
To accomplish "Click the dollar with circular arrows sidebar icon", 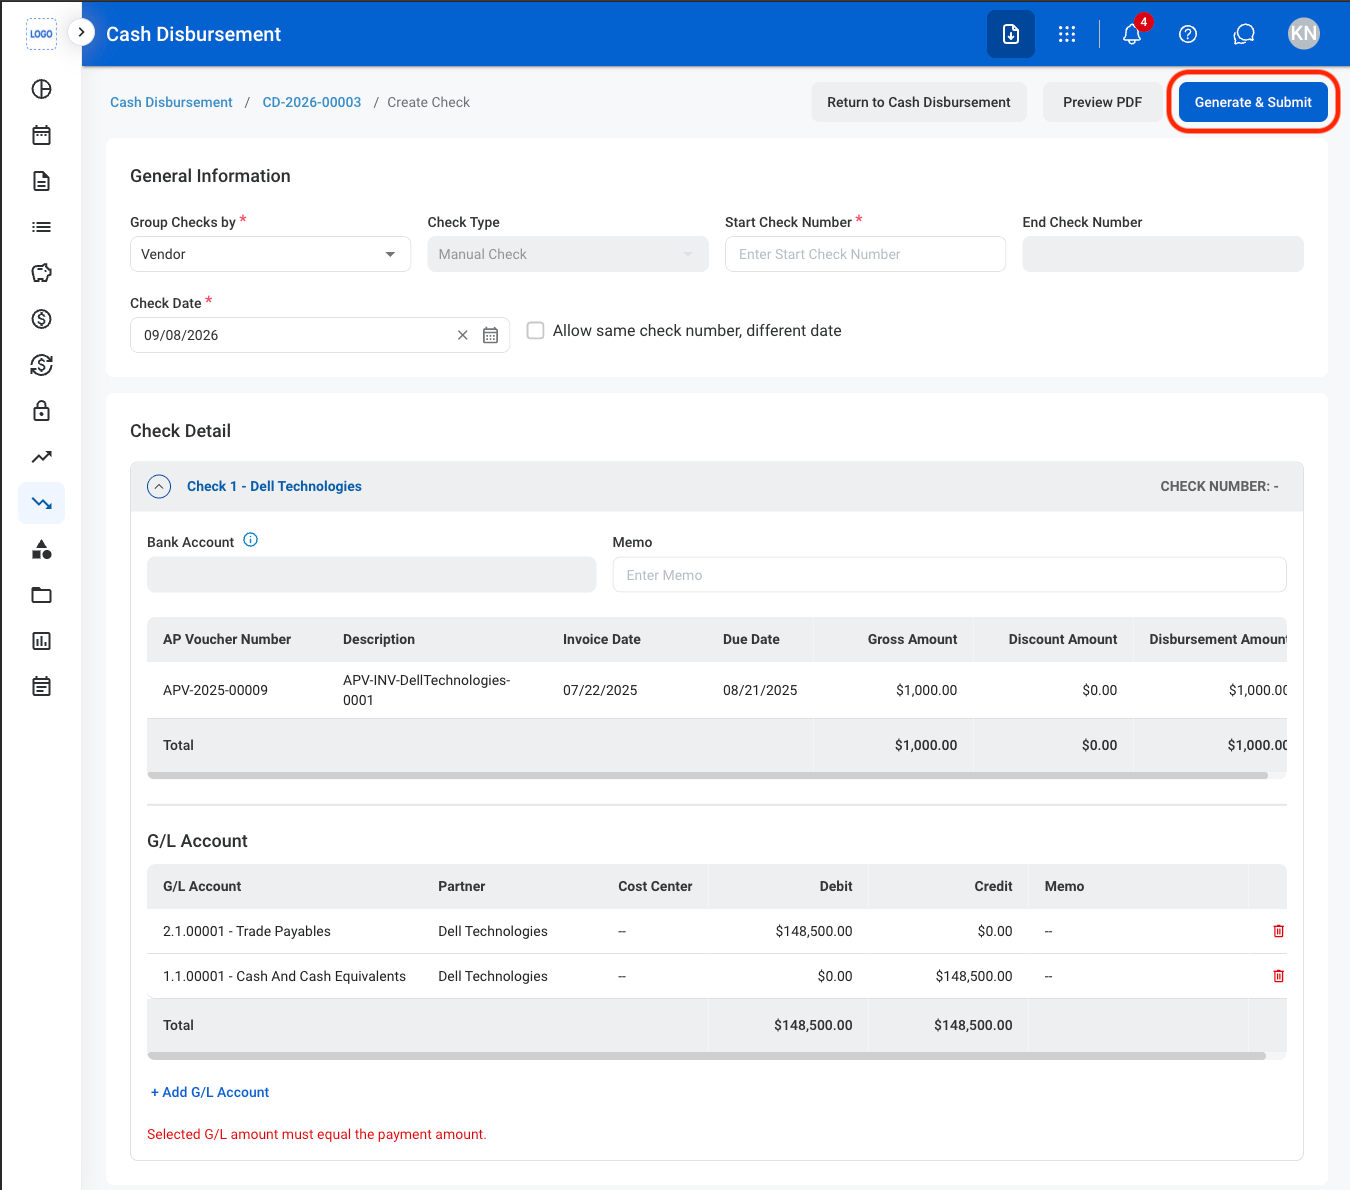I will (41, 365).
